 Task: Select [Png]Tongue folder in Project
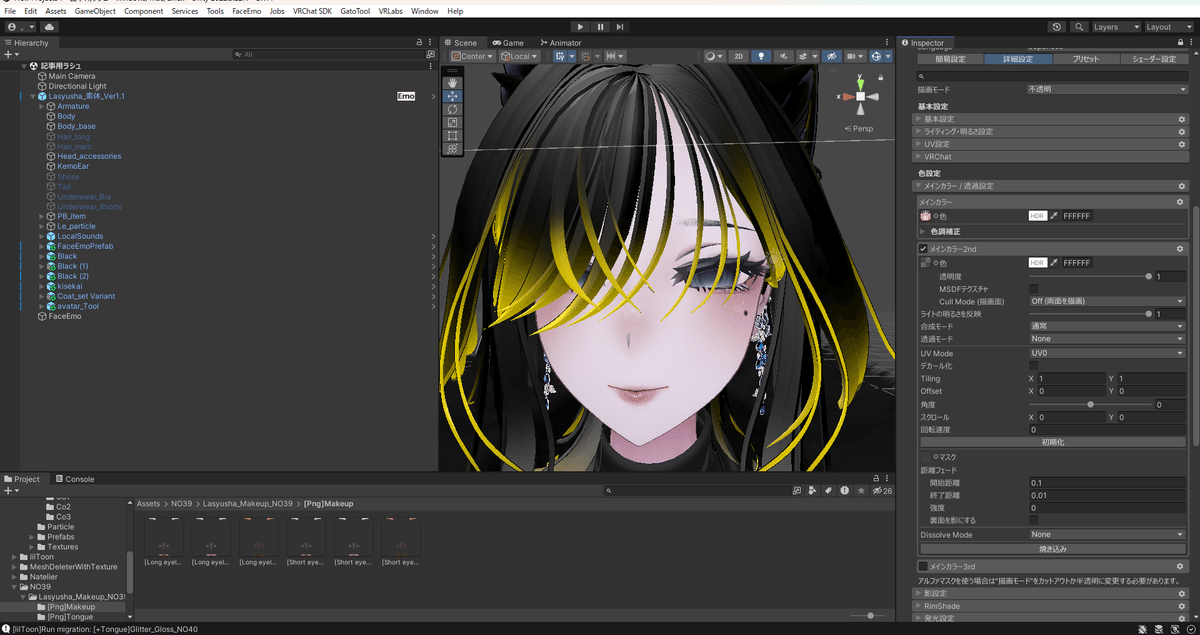point(70,617)
